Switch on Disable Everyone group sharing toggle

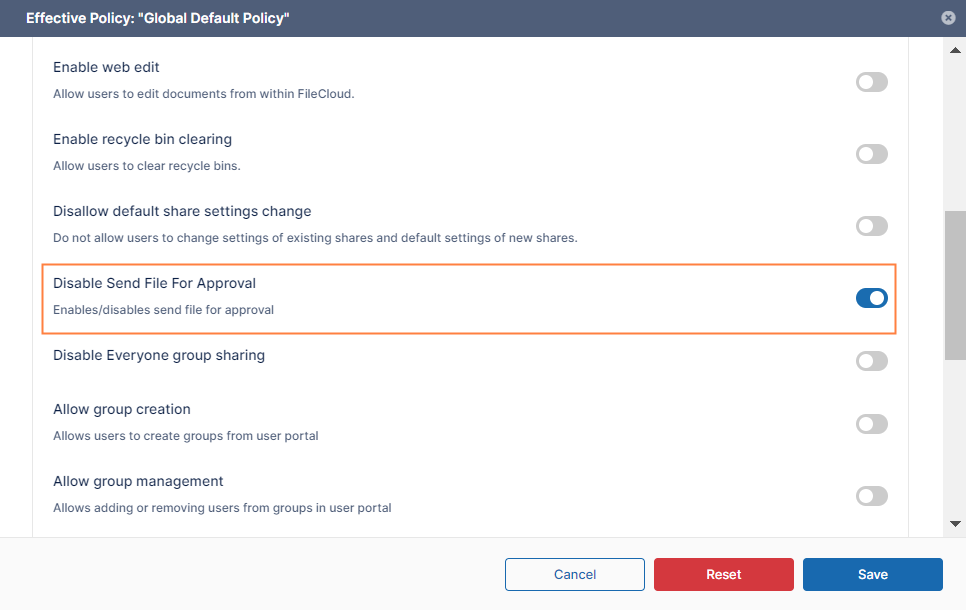click(x=871, y=361)
